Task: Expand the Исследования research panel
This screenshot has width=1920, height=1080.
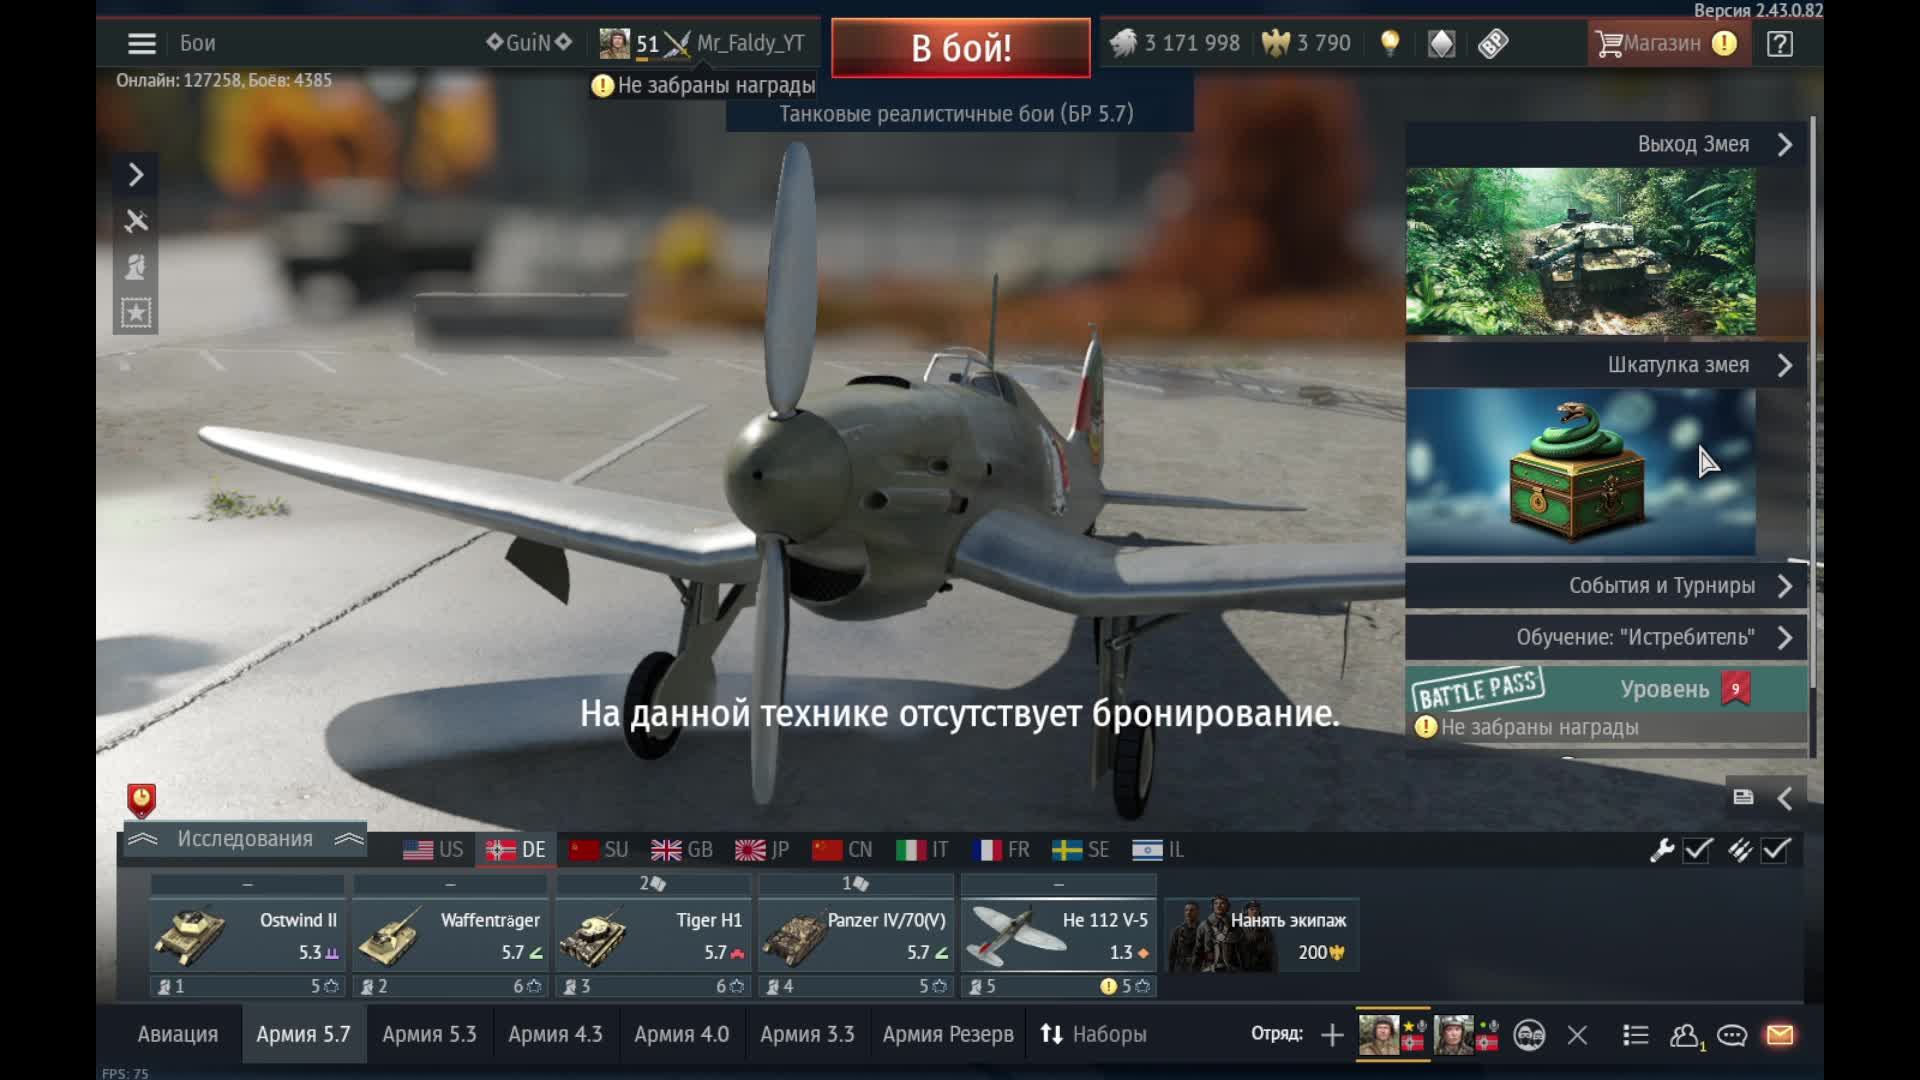Action: 245,839
